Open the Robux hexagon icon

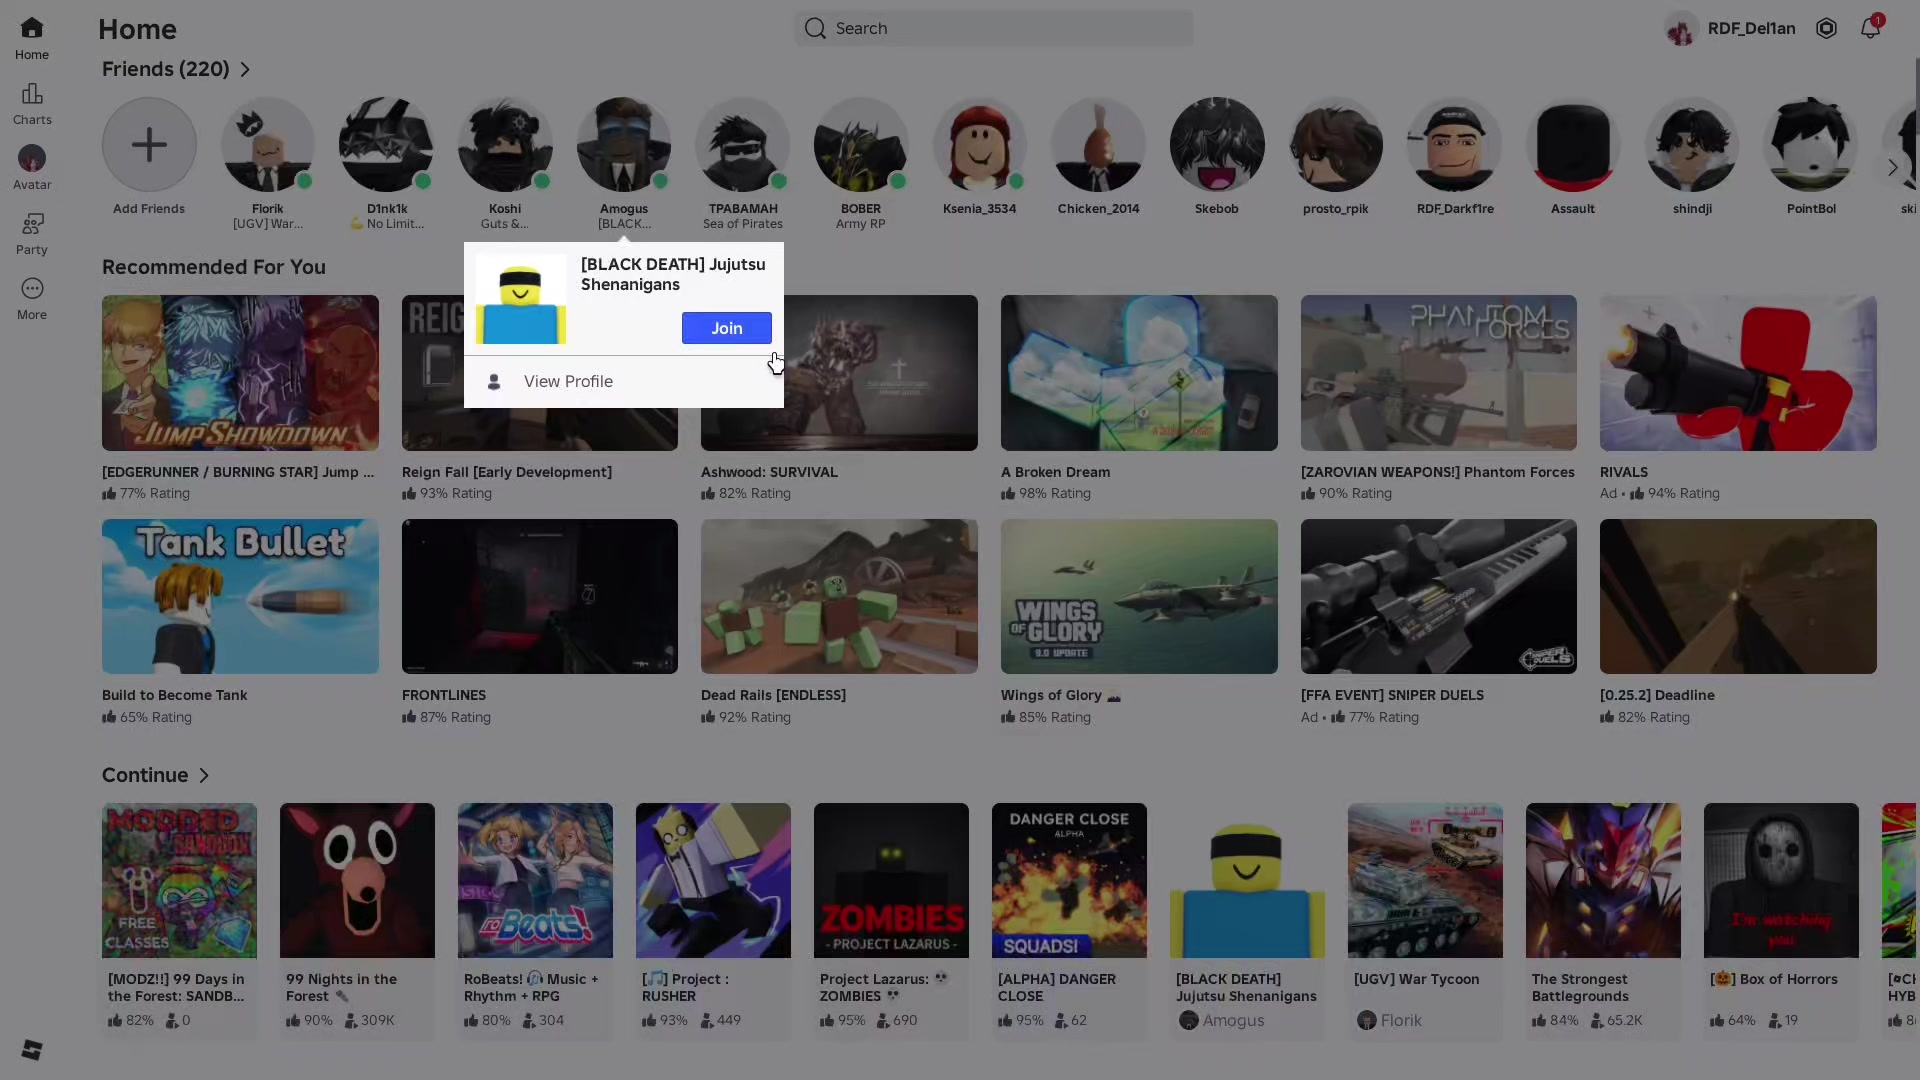(1826, 28)
